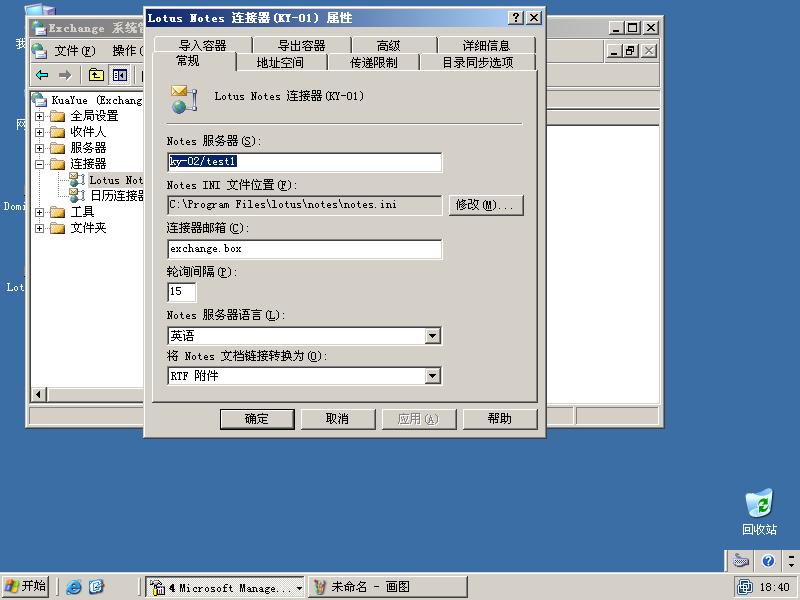Click the KuaYue root node icon in the tree

pyautogui.click(x=39, y=100)
